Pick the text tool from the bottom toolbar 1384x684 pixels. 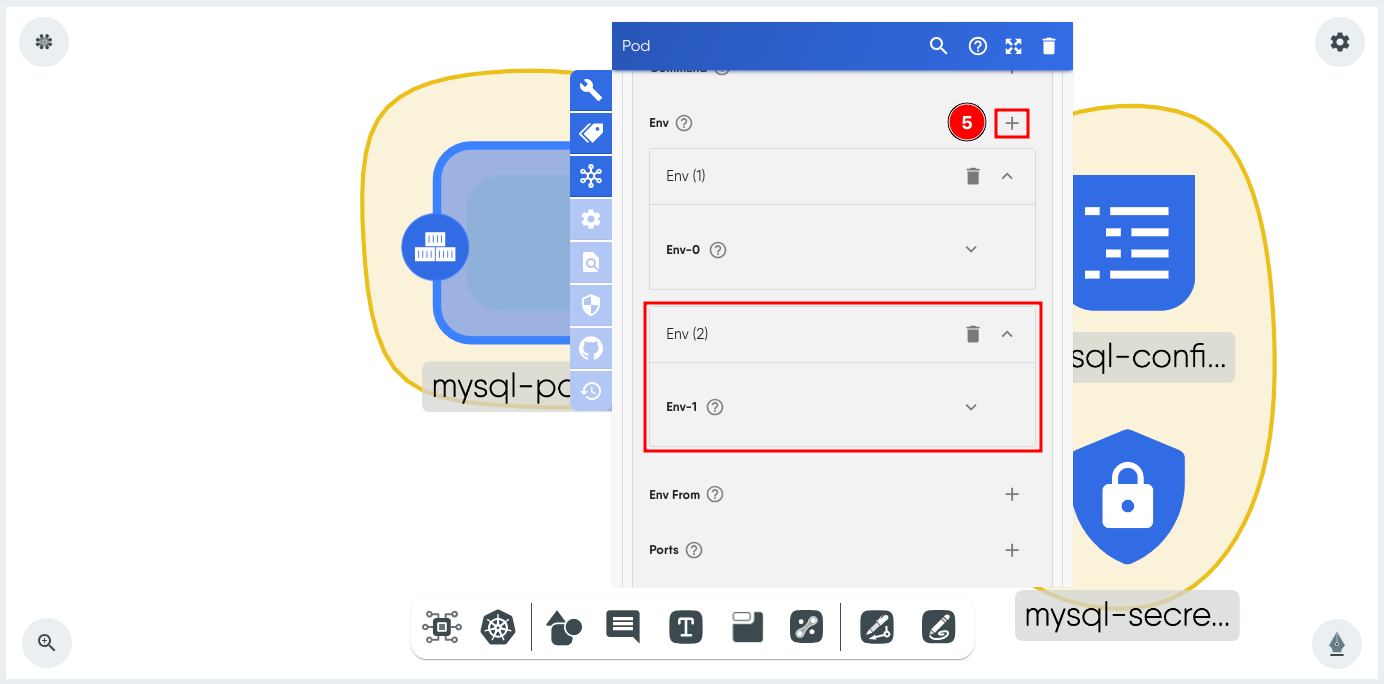[x=685, y=627]
